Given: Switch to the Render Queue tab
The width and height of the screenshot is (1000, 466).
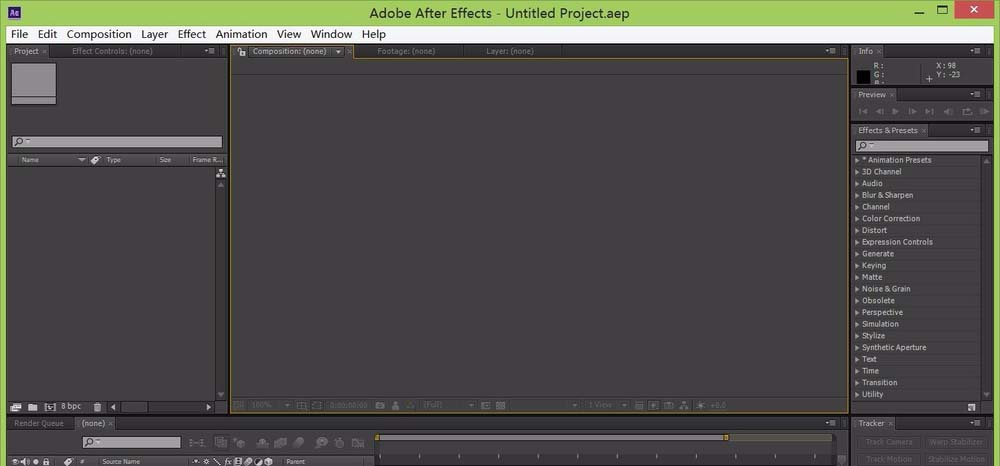Looking at the screenshot, I should 39,423.
